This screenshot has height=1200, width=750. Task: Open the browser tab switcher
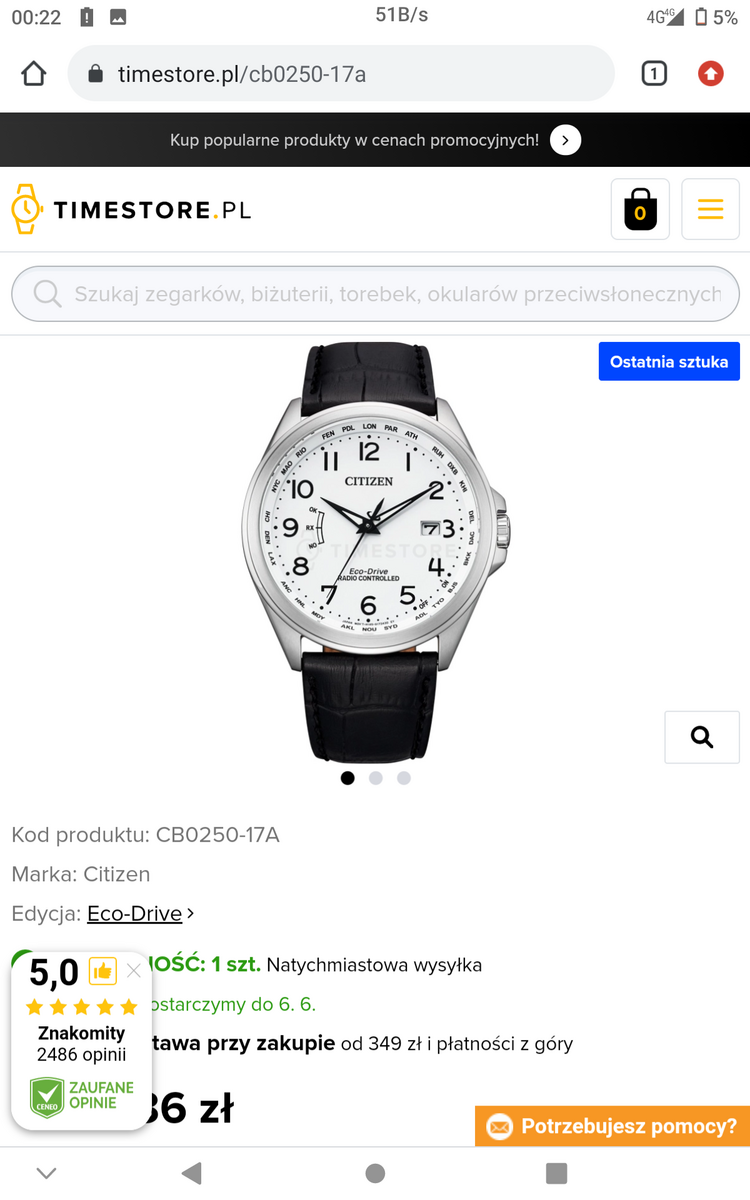[x=654, y=74]
